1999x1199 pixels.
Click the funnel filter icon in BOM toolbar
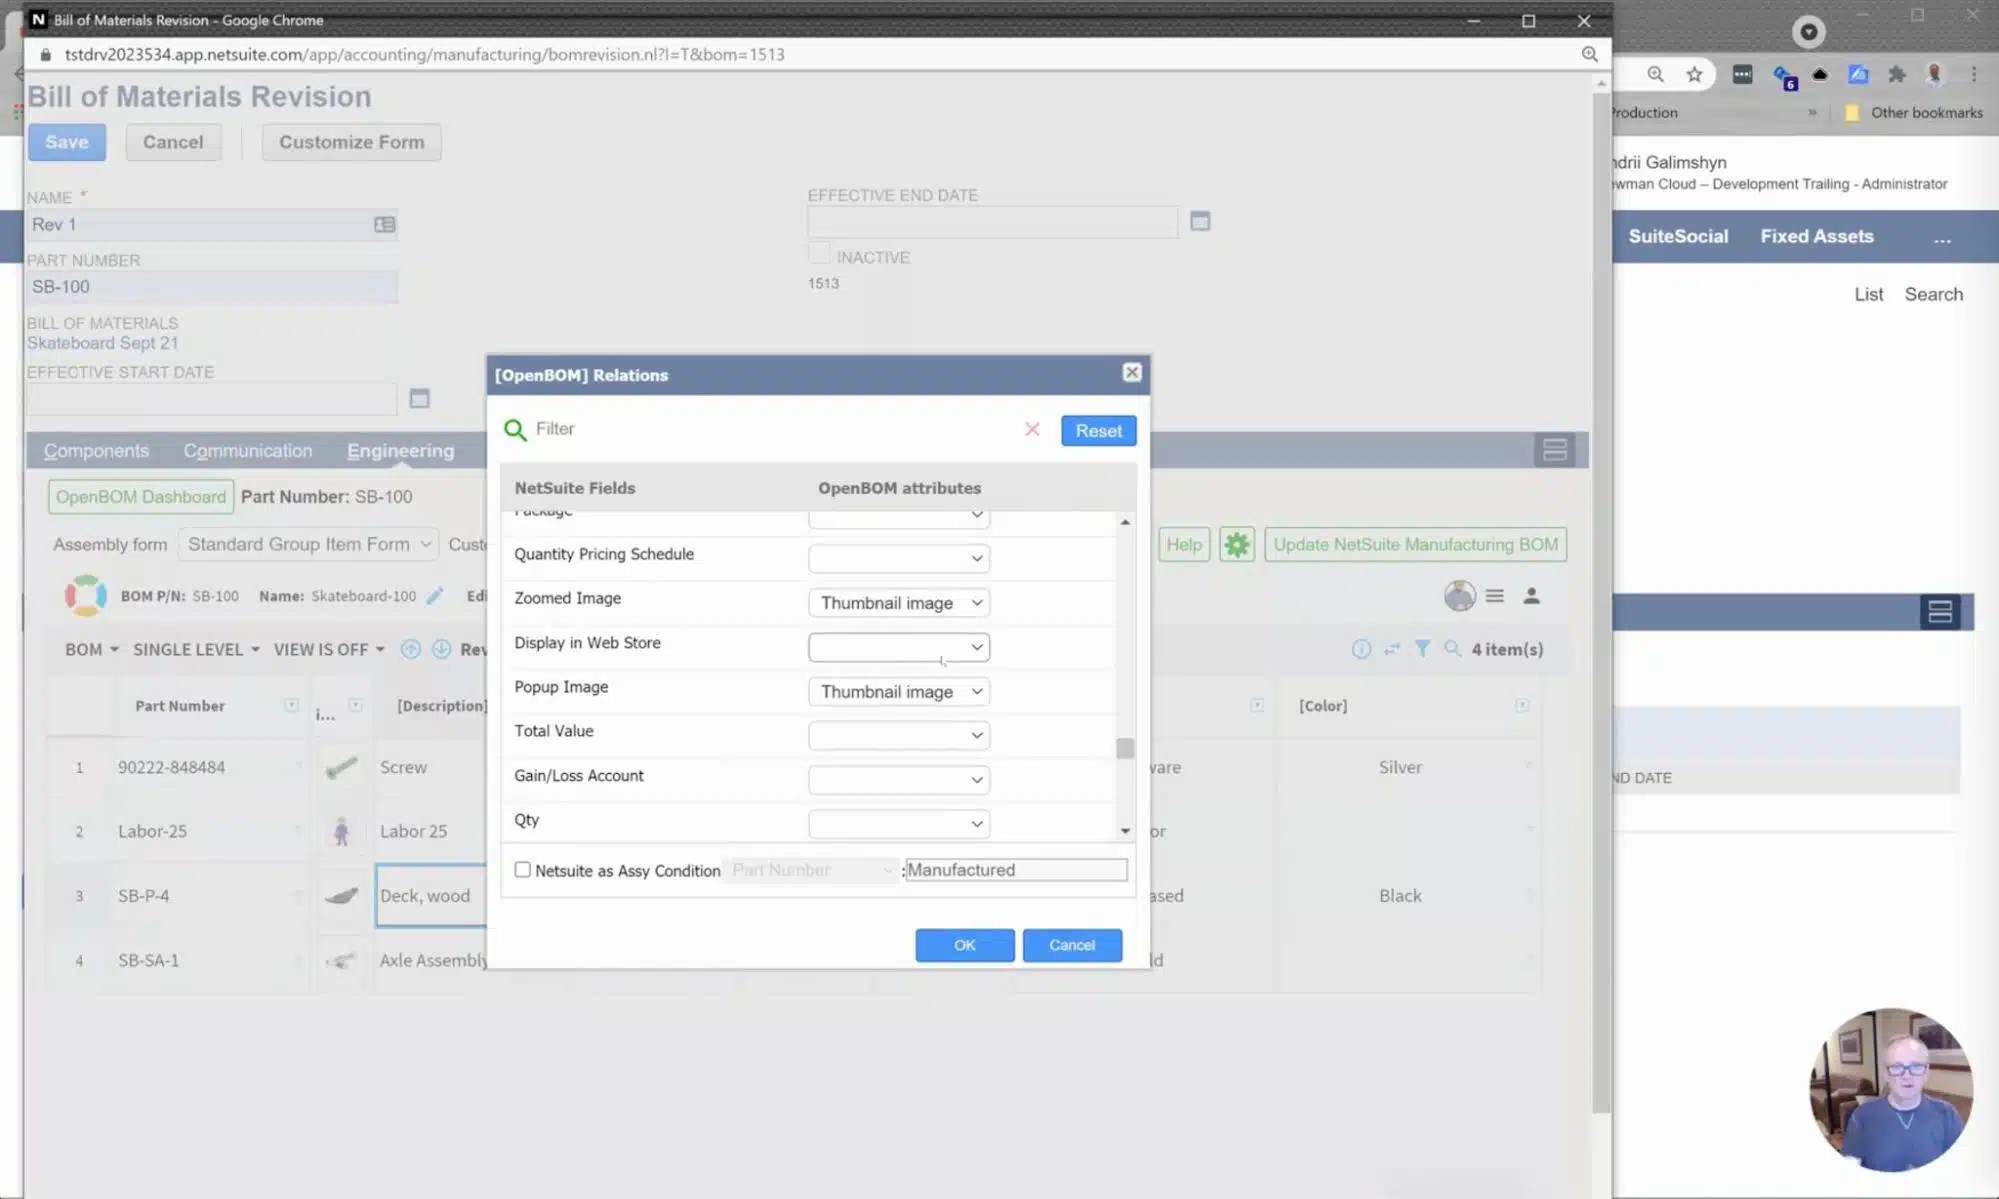coord(1422,649)
